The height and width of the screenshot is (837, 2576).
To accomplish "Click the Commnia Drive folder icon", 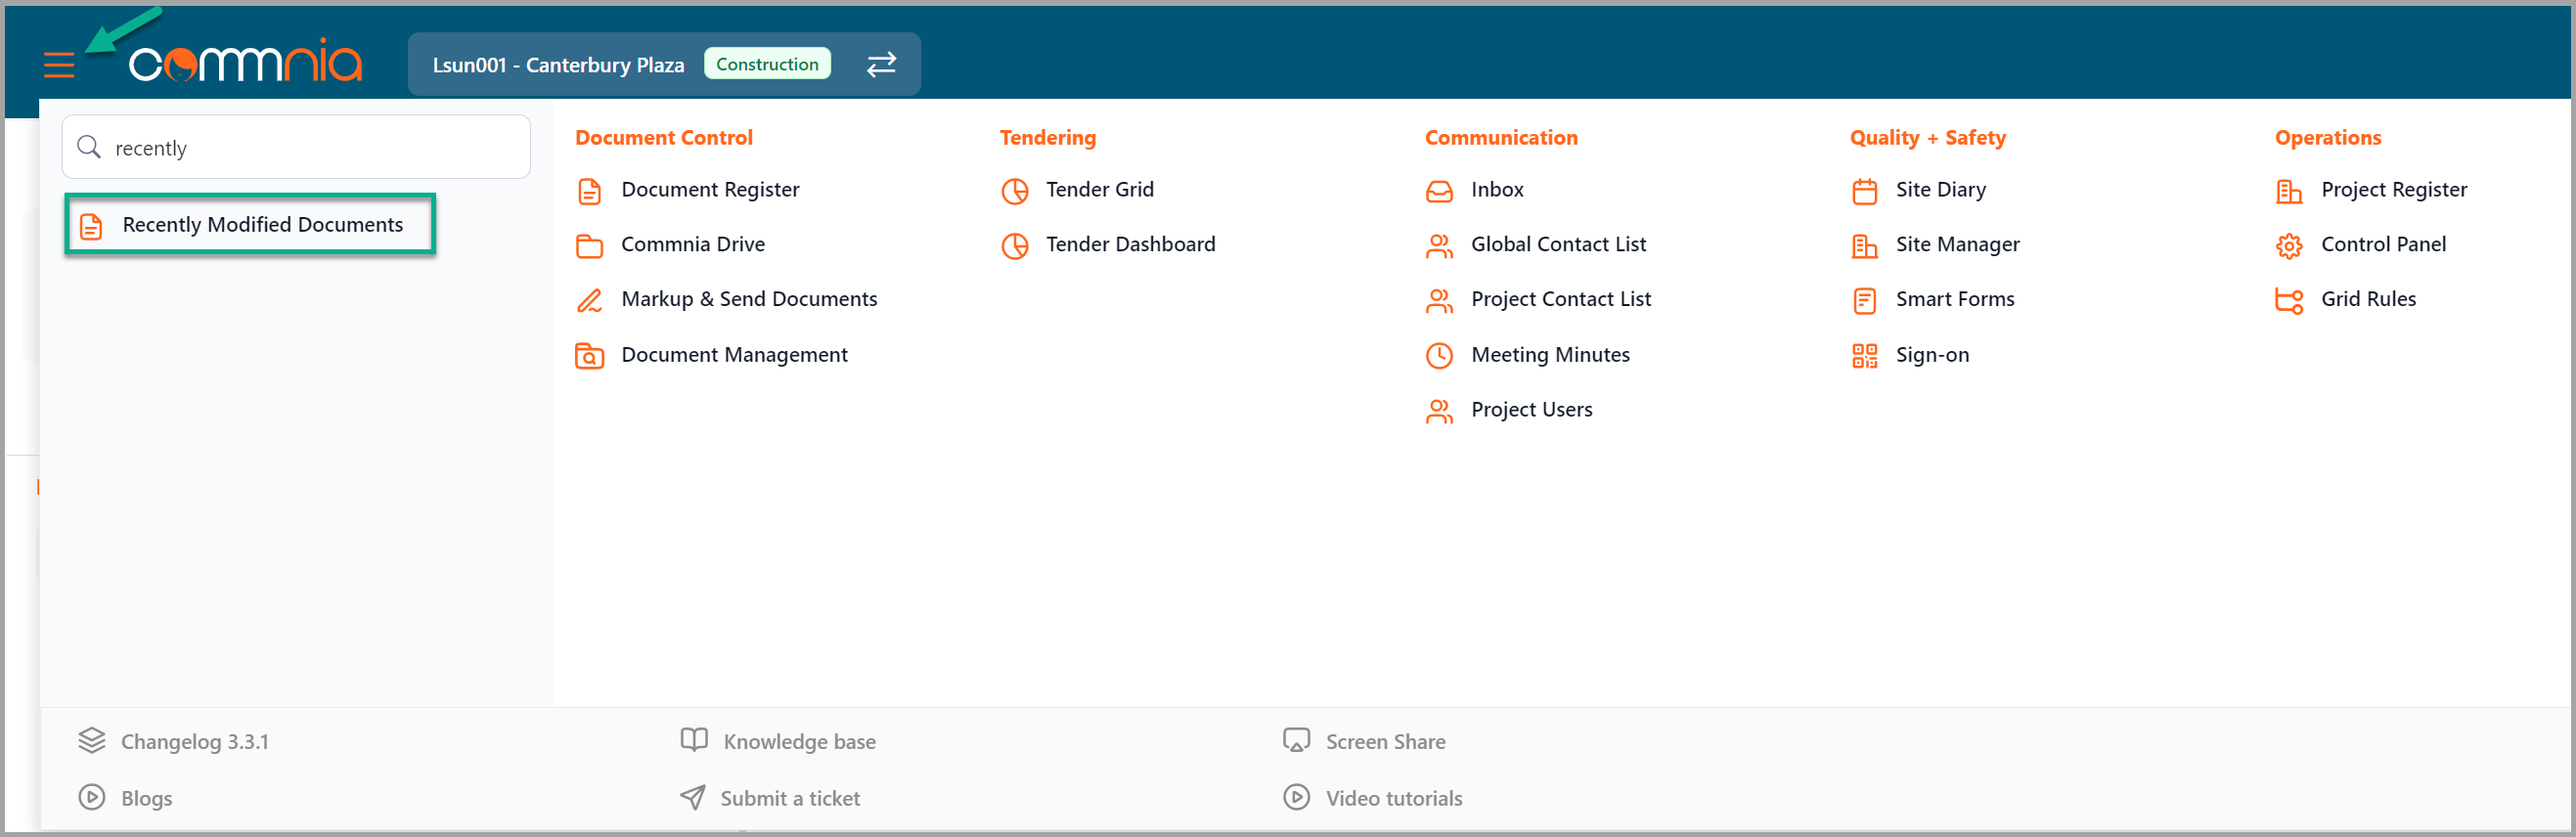I will click(589, 245).
